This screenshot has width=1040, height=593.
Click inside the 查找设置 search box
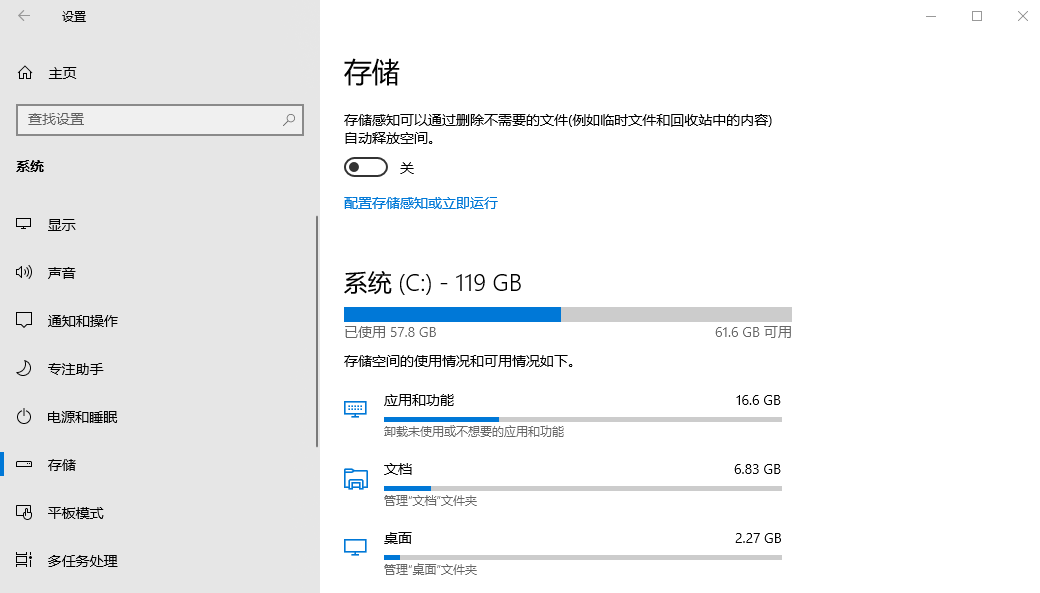click(160, 119)
